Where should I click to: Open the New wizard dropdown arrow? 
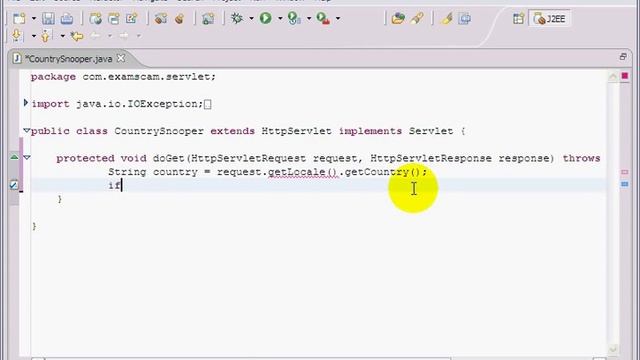pos(34,19)
